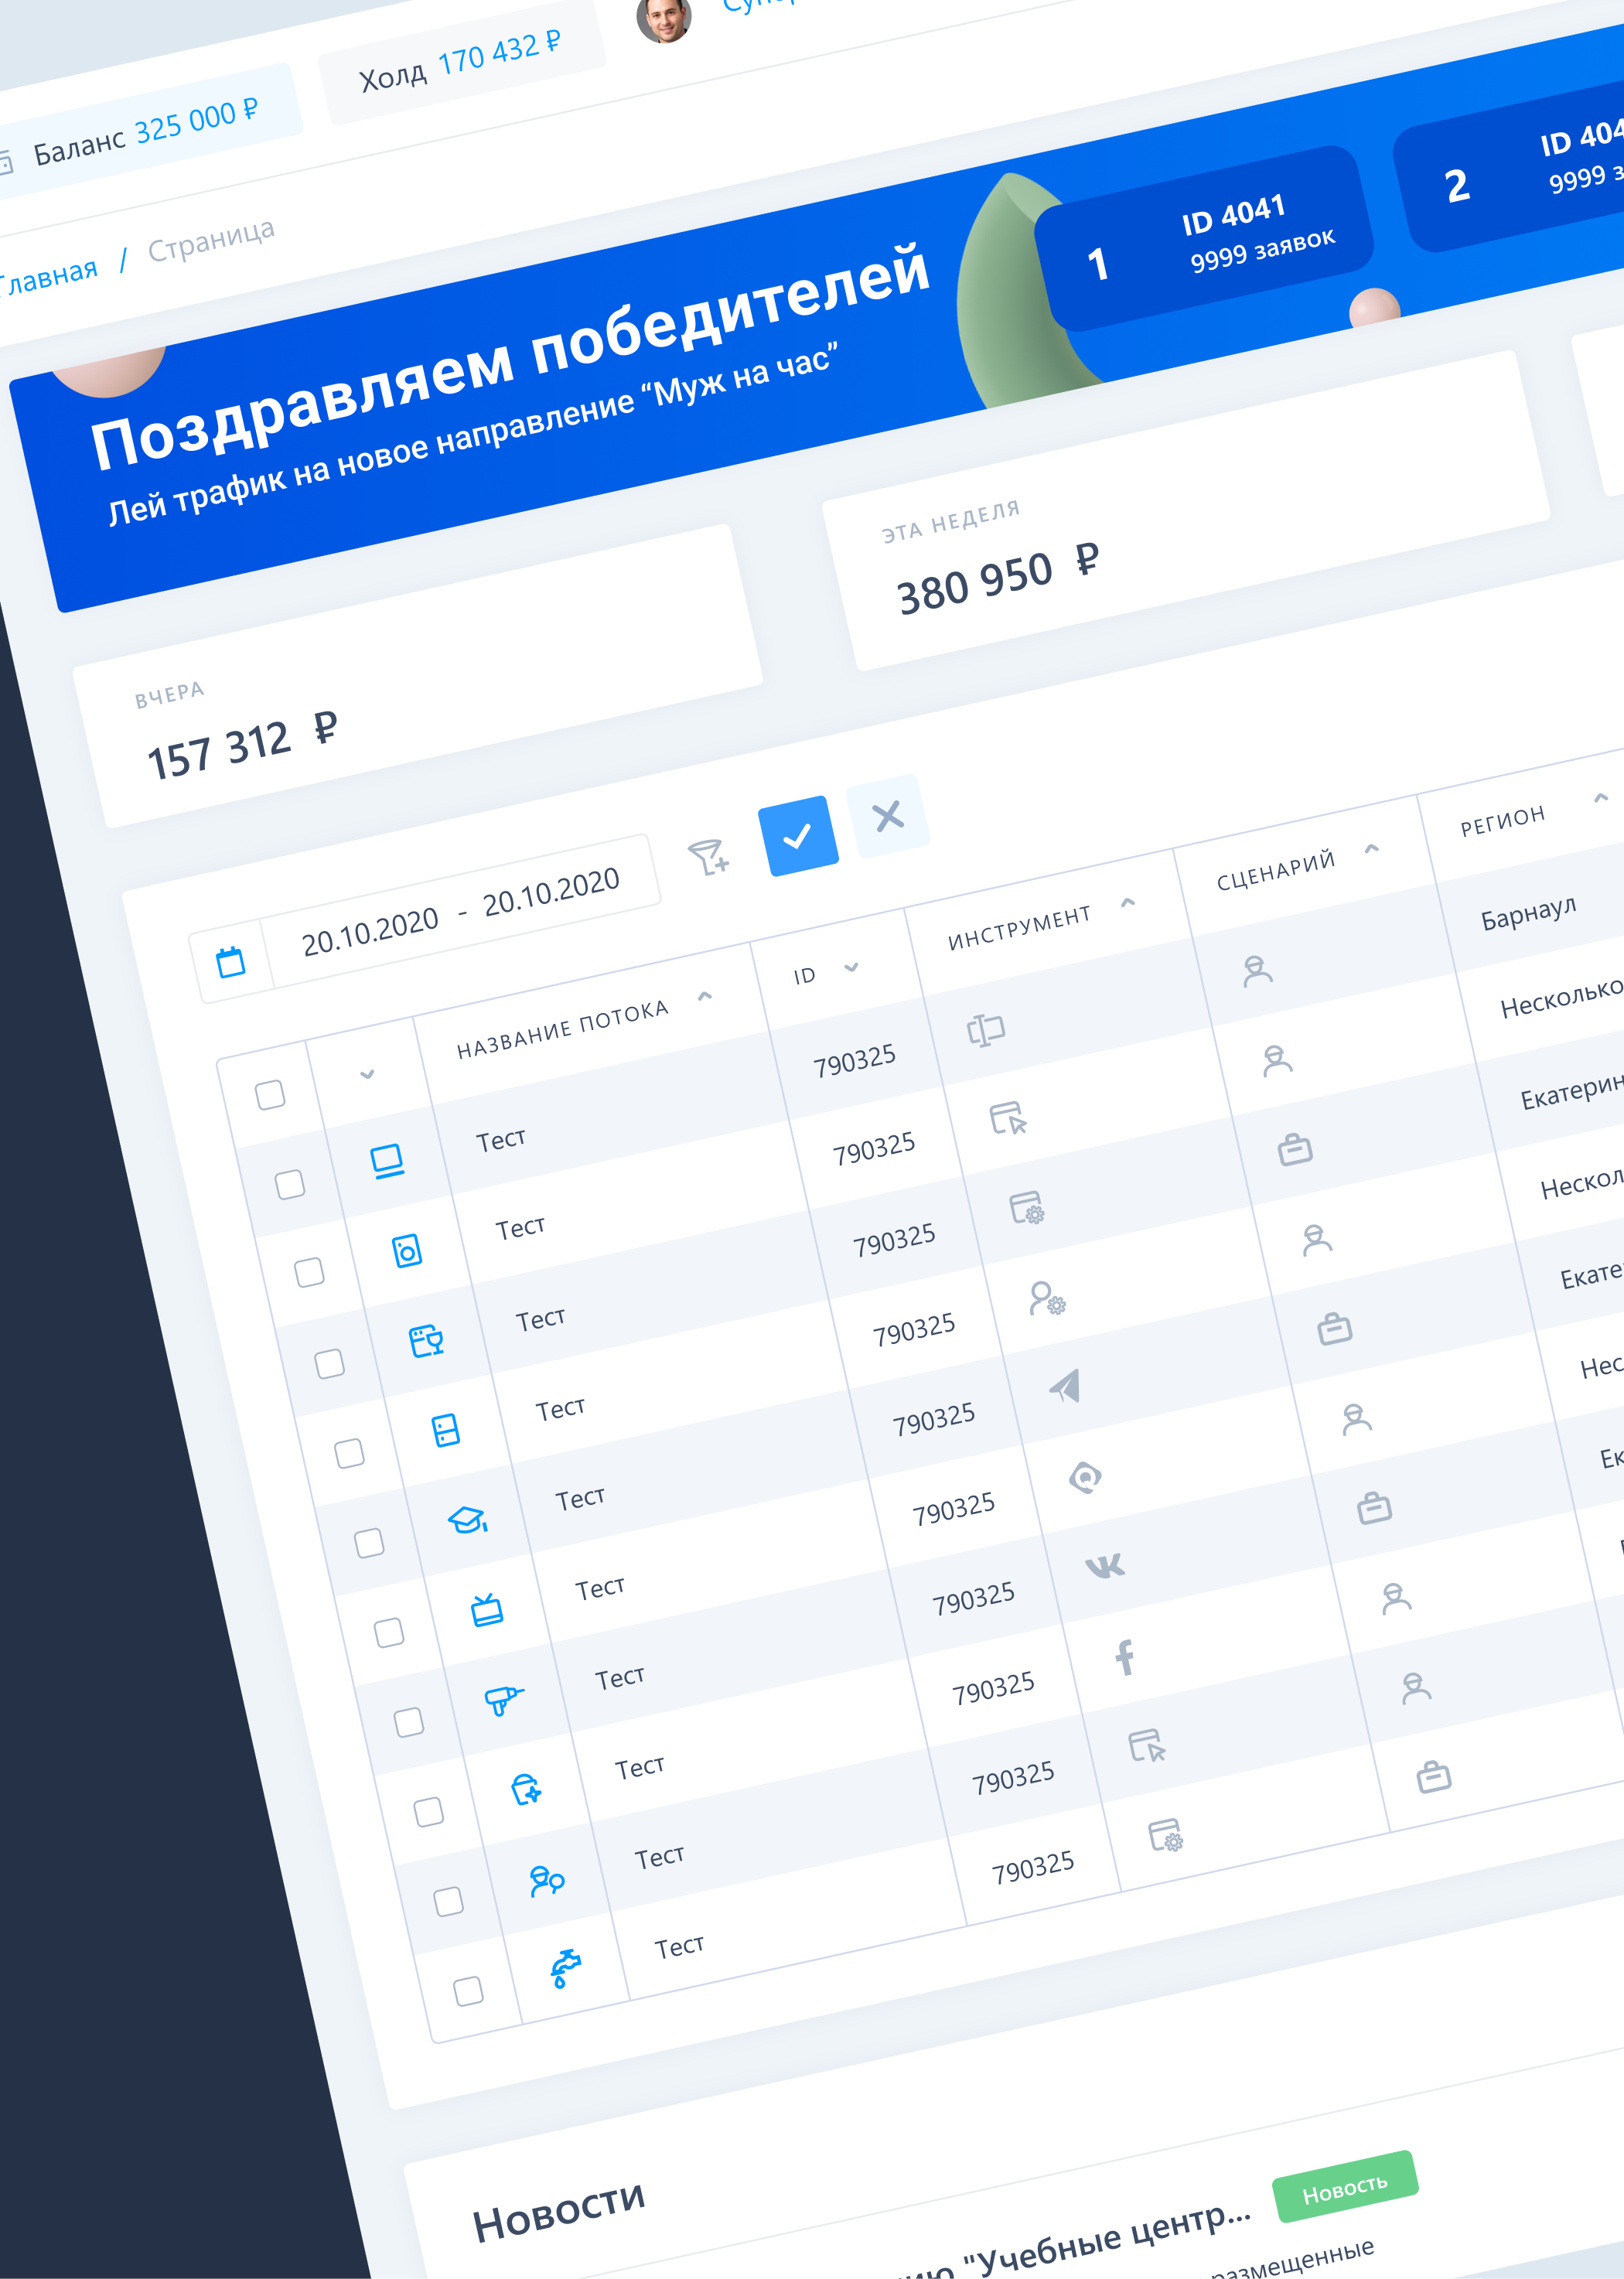Click the TV set icon in the table
The width and height of the screenshot is (1624, 2279).
486,1610
